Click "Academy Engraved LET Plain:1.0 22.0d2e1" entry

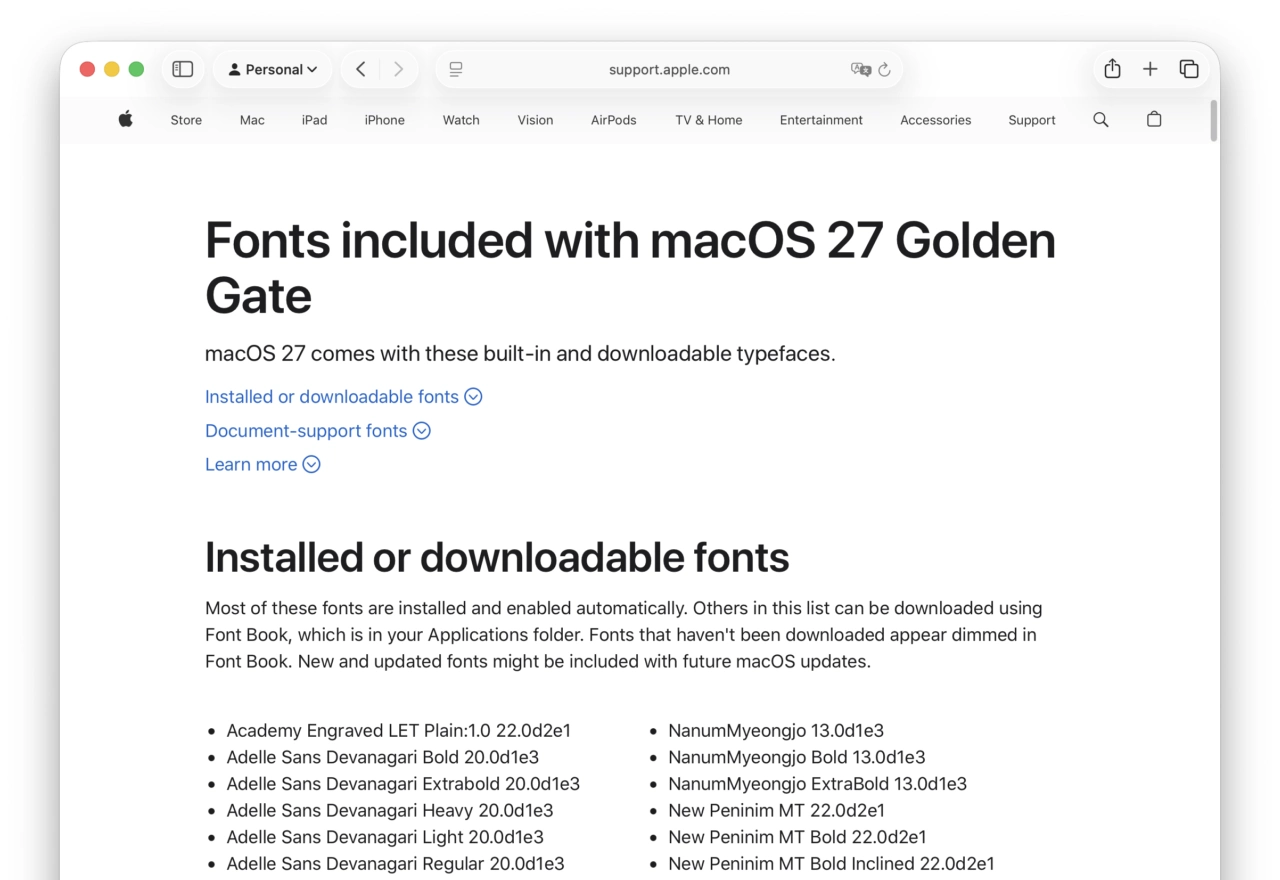tap(399, 731)
